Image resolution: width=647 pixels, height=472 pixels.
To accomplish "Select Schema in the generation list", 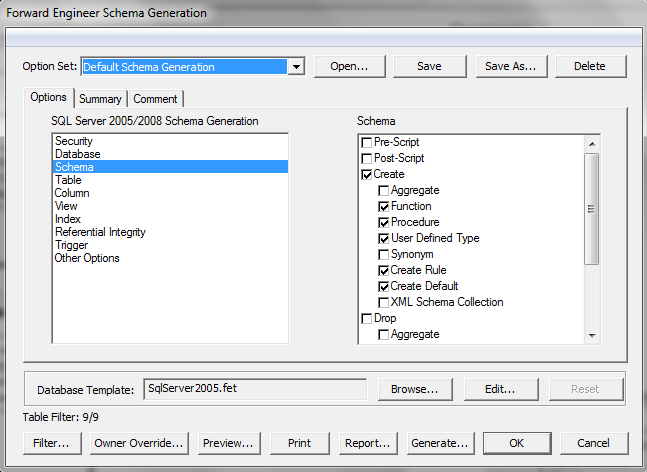I will tap(170, 167).
